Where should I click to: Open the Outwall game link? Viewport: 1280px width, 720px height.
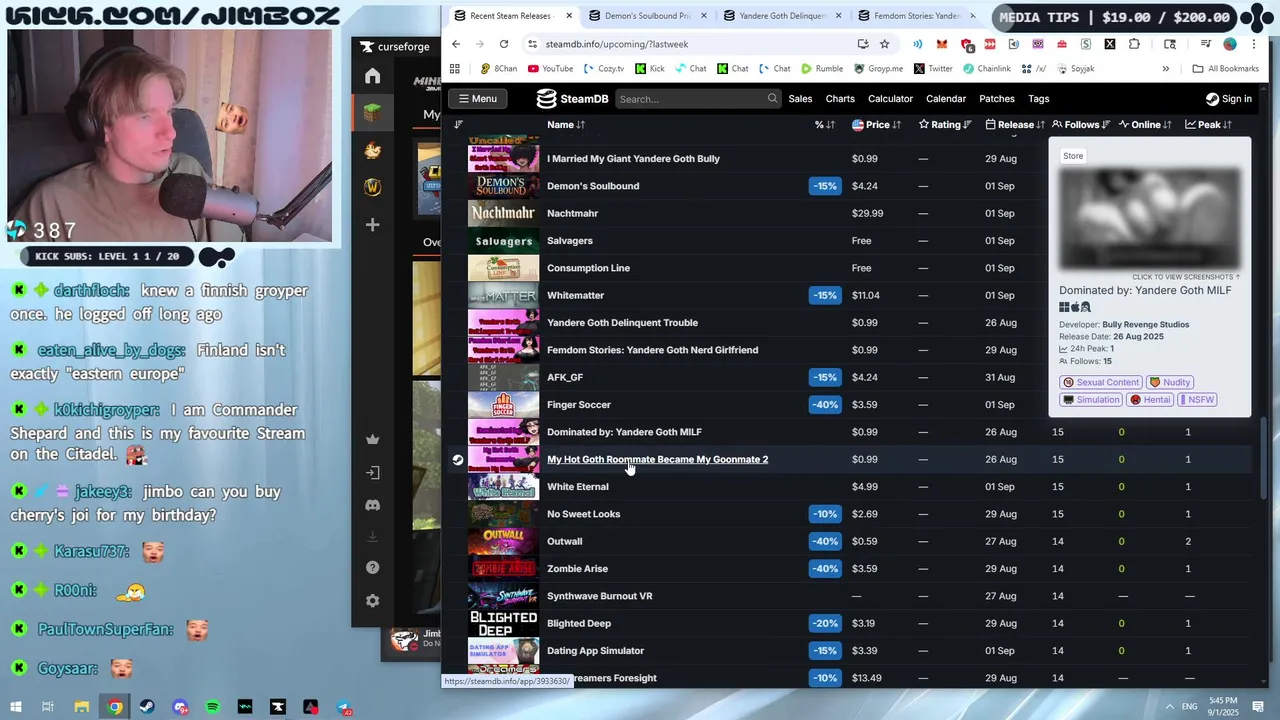[564, 541]
